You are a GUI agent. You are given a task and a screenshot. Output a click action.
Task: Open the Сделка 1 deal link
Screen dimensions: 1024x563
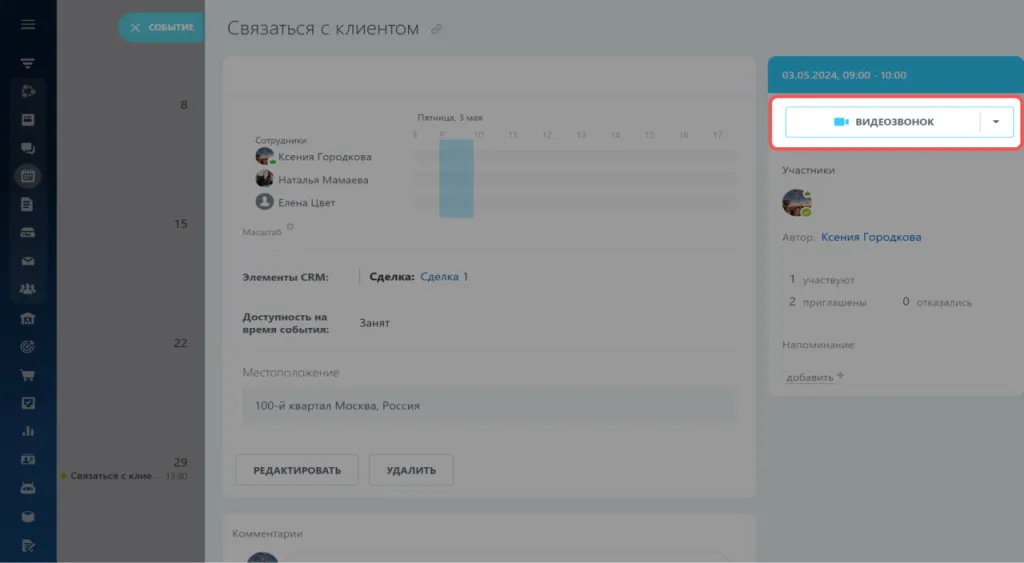coord(444,276)
